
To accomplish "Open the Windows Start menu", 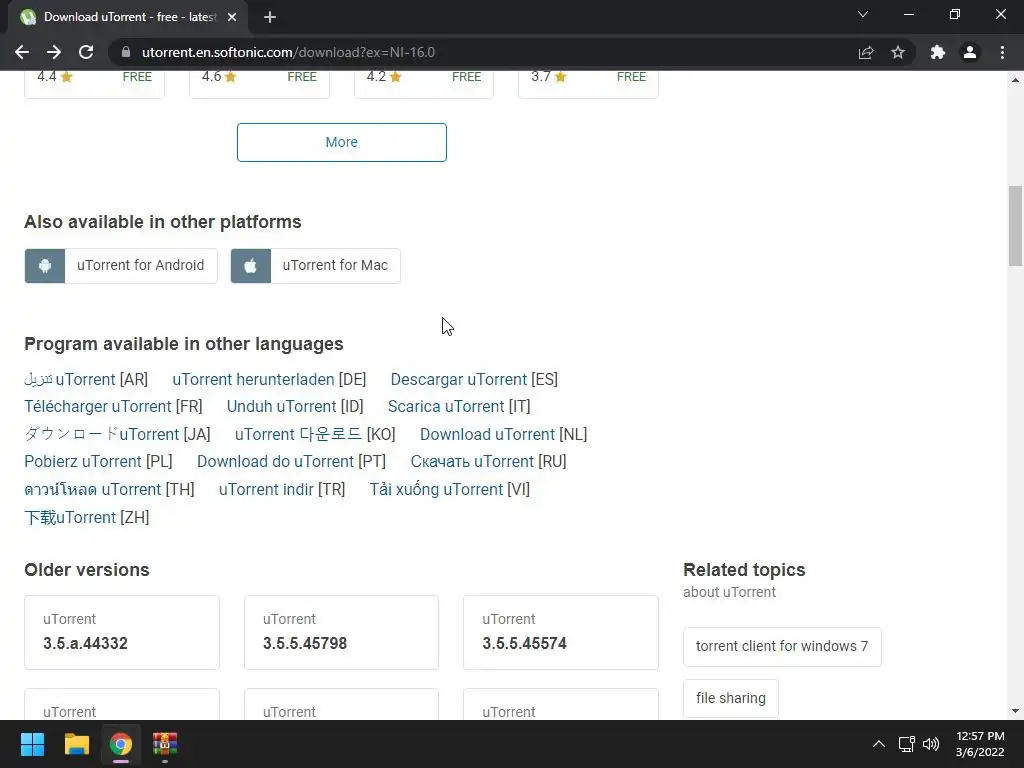I will (32, 744).
